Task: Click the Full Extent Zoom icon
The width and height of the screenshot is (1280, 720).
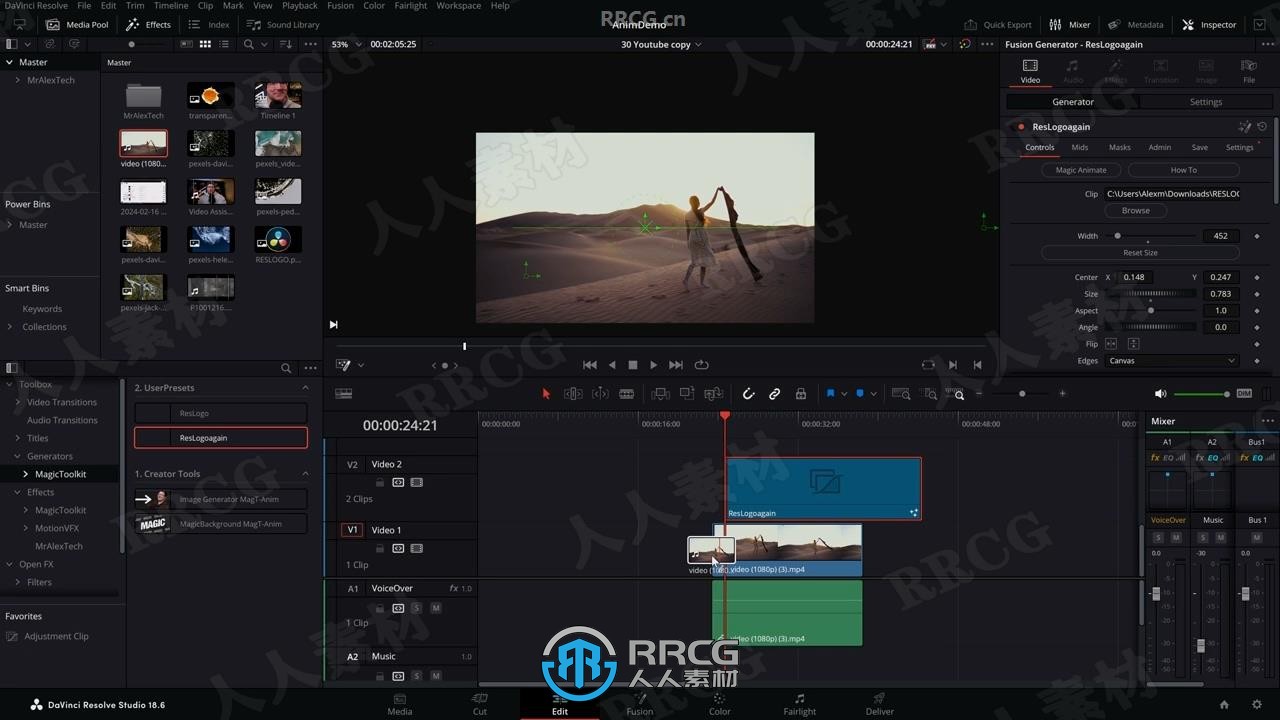Action: tap(901, 394)
